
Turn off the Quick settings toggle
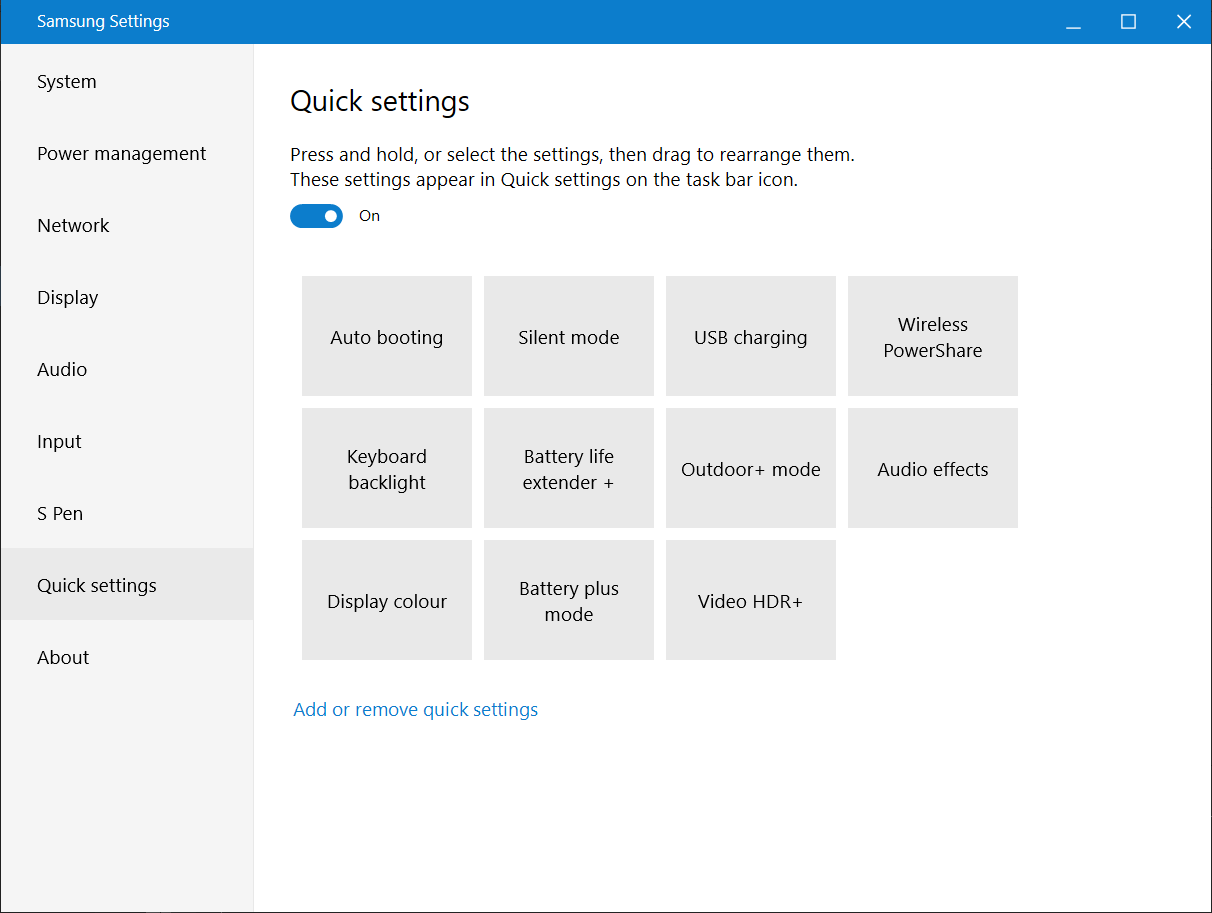(x=317, y=216)
